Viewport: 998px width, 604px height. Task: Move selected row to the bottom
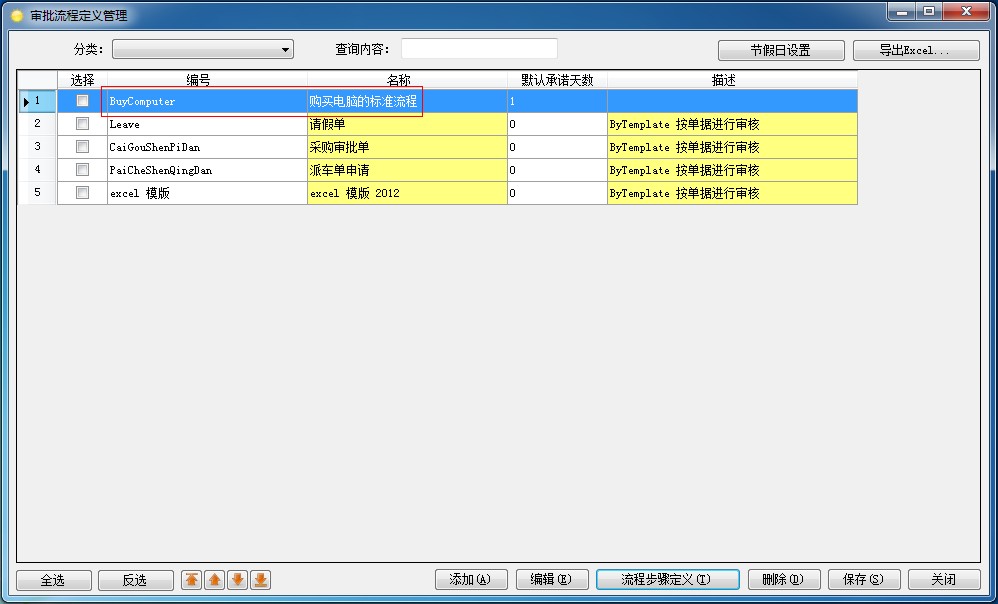coord(260,580)
